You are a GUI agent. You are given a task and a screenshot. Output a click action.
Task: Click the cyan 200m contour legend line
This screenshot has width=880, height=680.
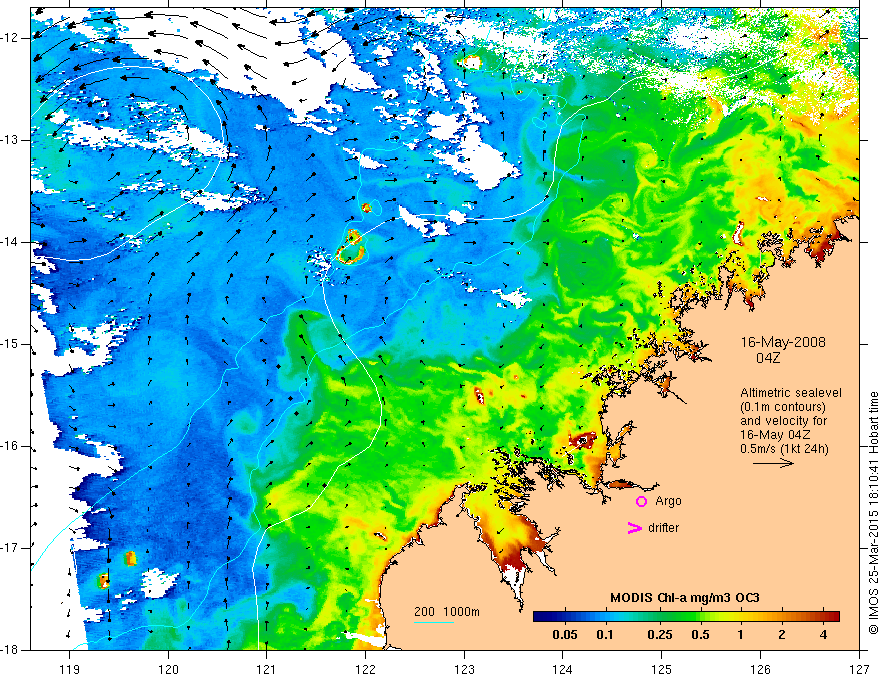click(433, 622)
